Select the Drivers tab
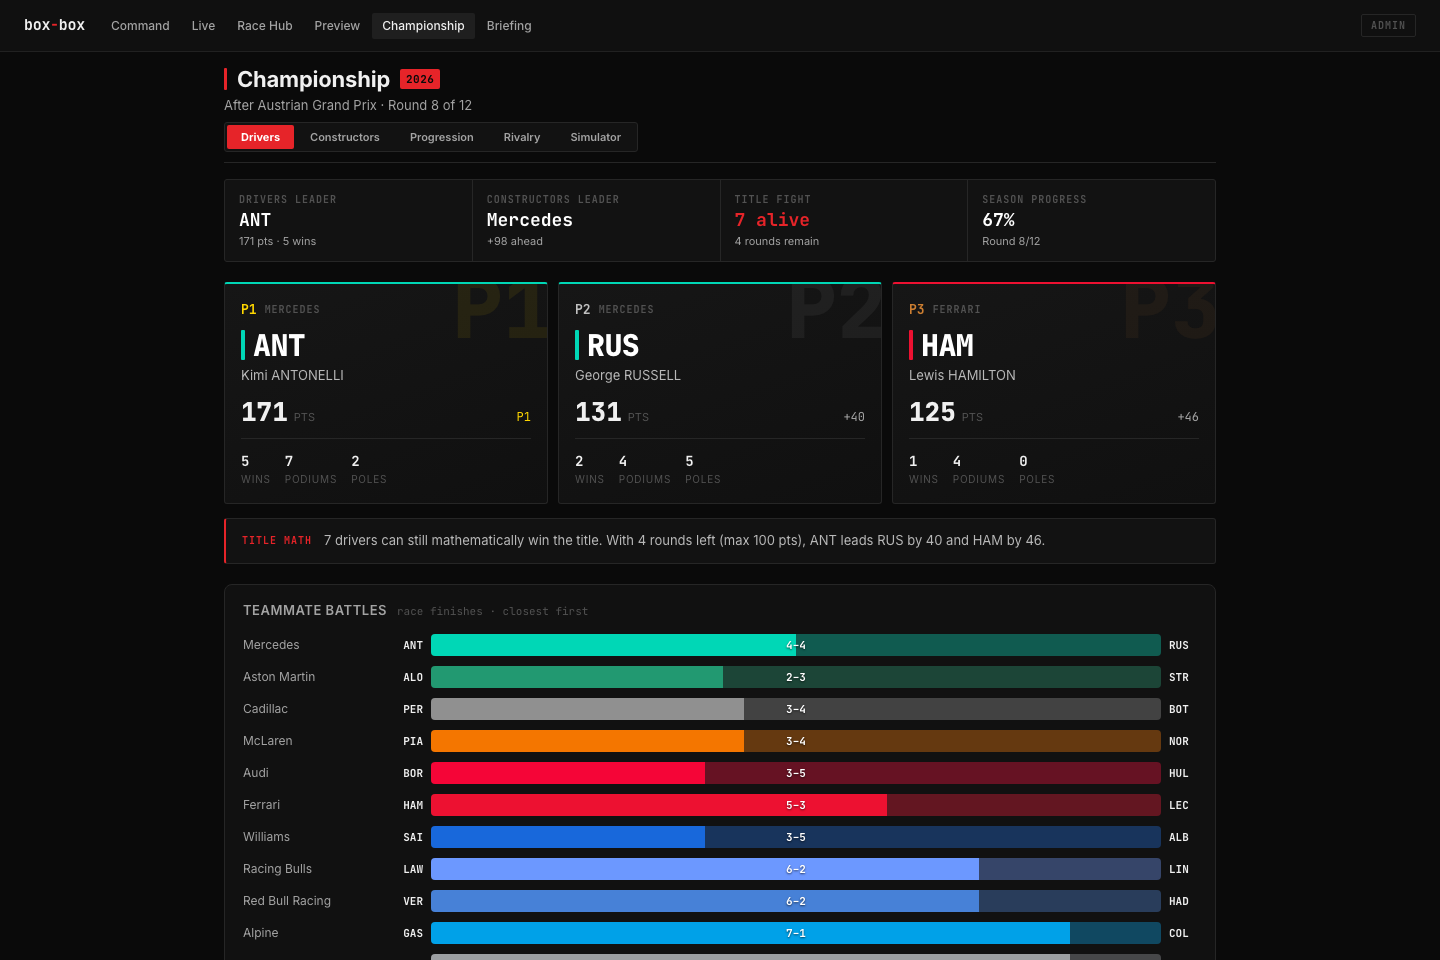The height and width of the screenshot is (960, 1440). [260, 137]
